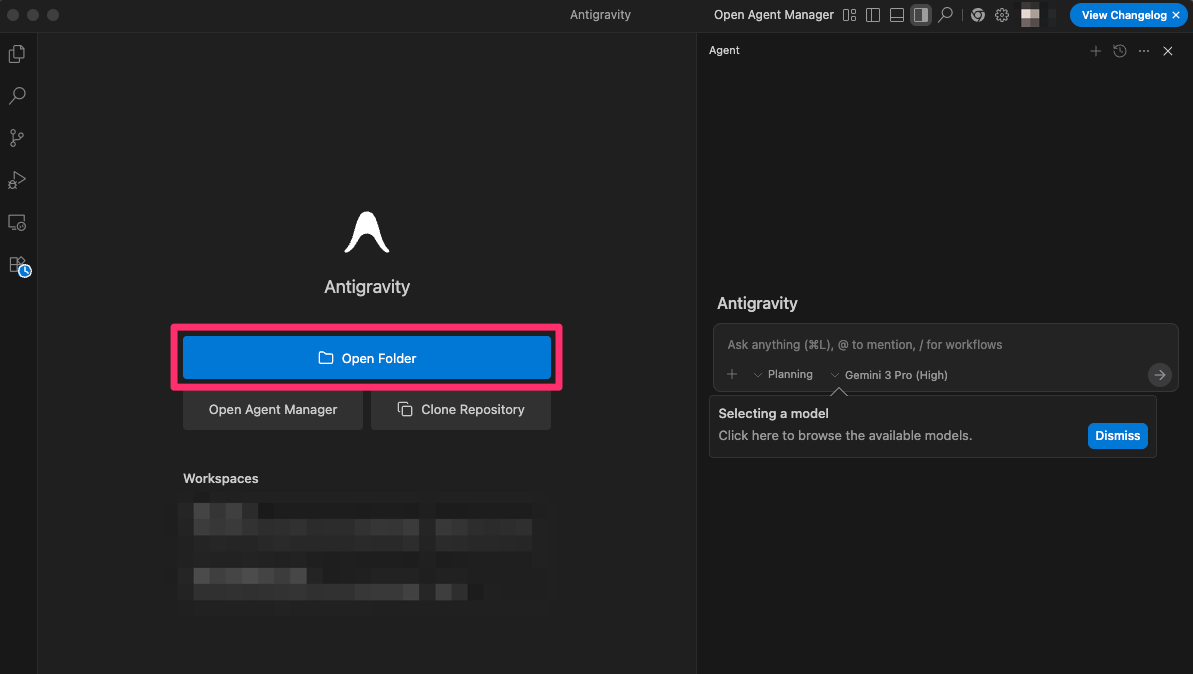Click the macOS red close window button
Viewport: 1193px width, 674px height.
coord(13,15)
